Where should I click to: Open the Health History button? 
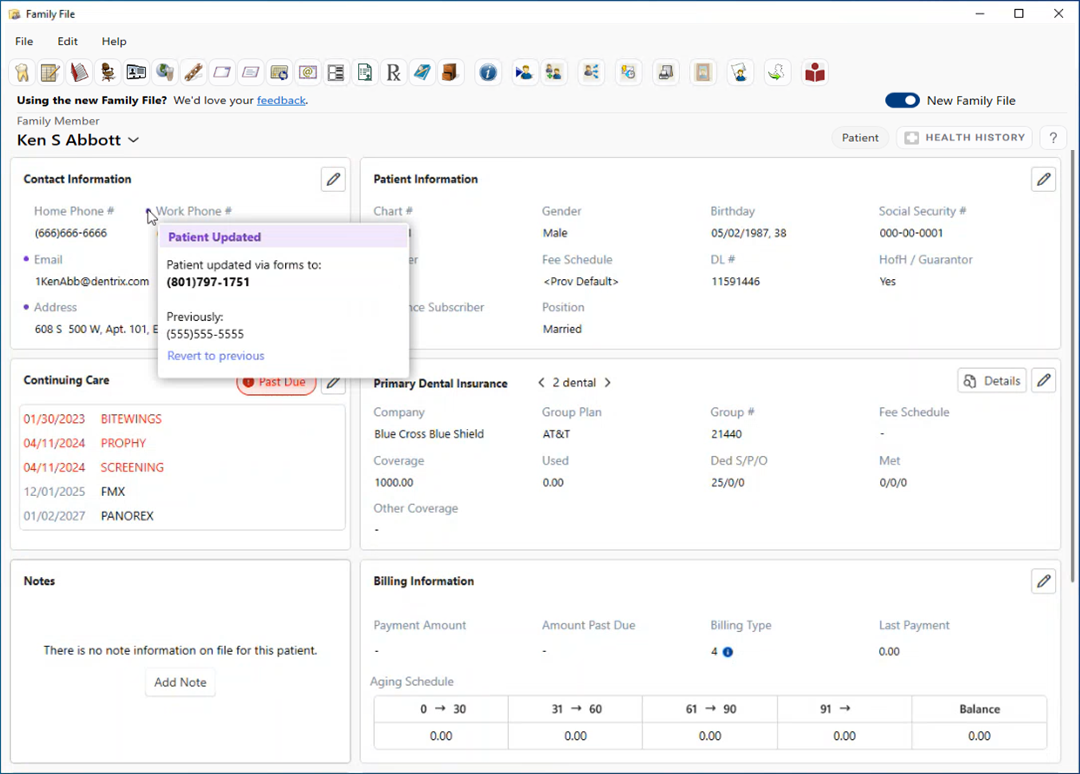(x=965, y=138)
